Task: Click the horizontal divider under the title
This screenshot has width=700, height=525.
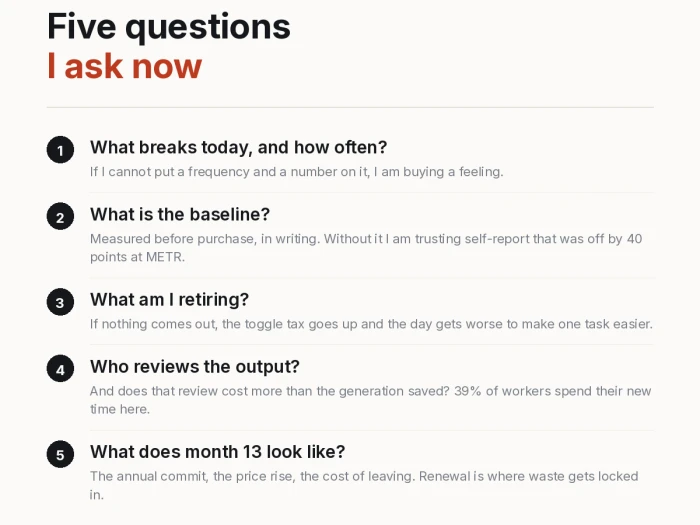Action: 350,108
